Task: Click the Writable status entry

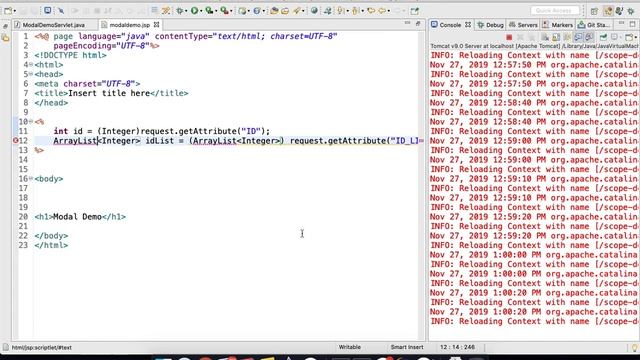Action: point(349,347)
